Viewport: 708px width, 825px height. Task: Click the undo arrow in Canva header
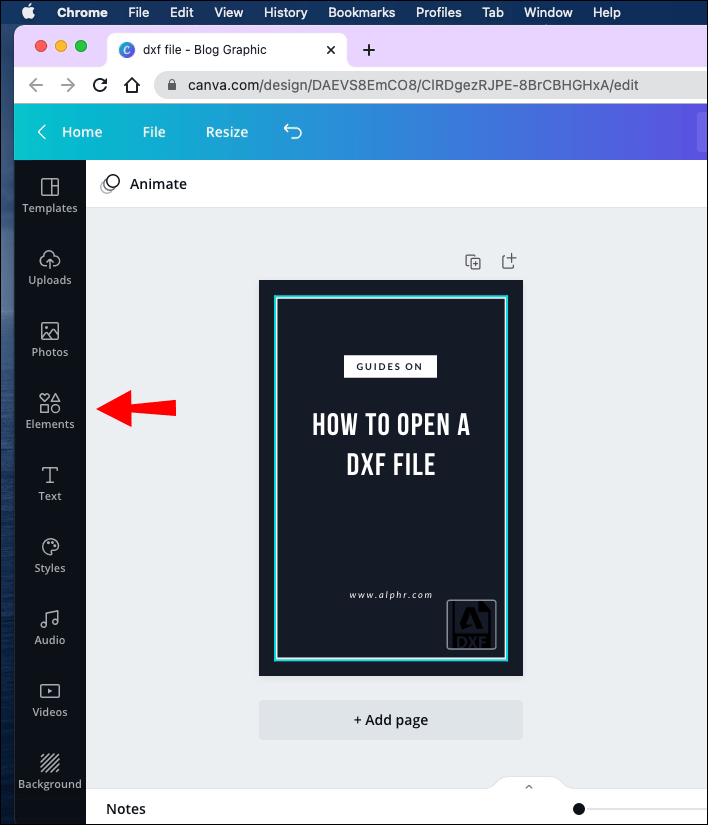click(x=293, y=132)
